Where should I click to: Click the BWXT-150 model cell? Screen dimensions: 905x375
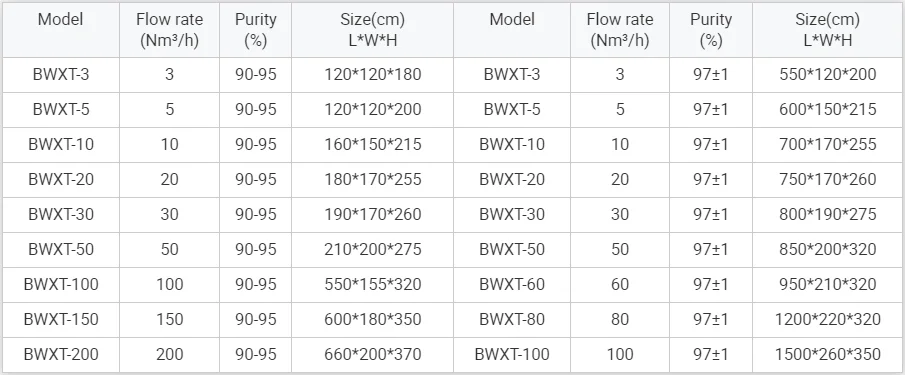(61, 319)
